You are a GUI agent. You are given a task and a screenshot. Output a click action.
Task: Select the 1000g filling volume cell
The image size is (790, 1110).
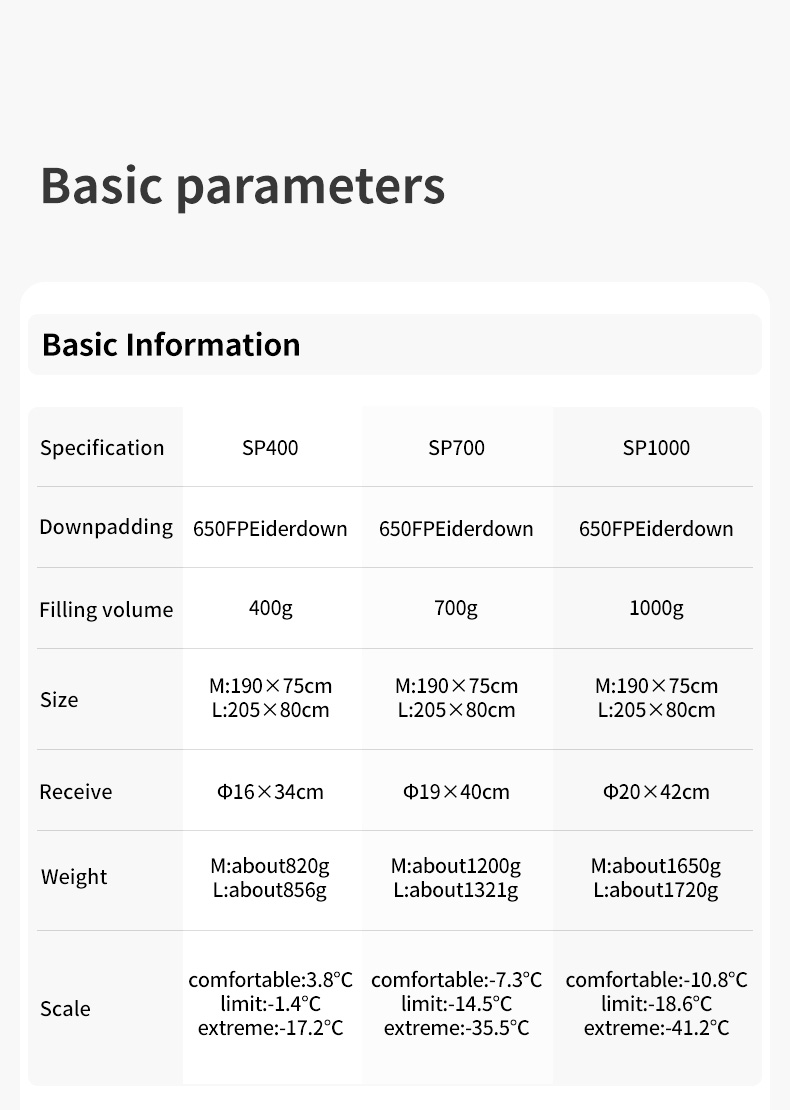click(656, 608)
